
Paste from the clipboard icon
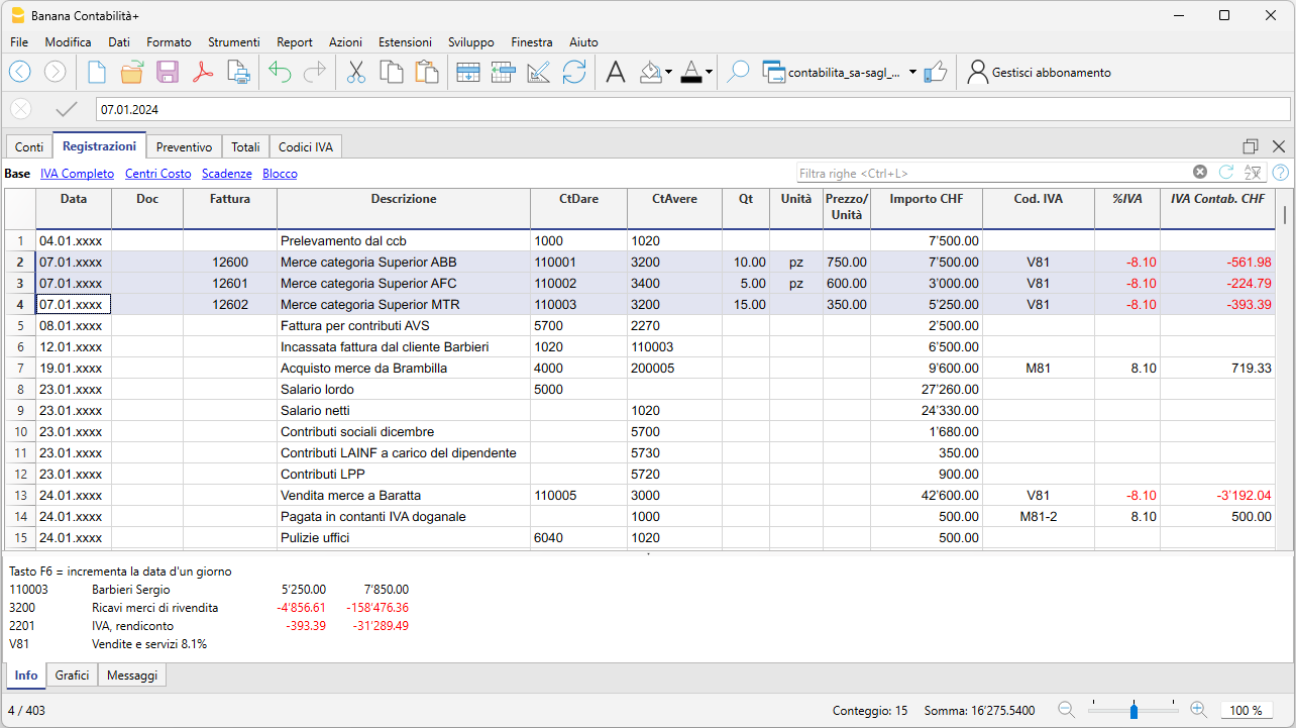pos(427,72)
